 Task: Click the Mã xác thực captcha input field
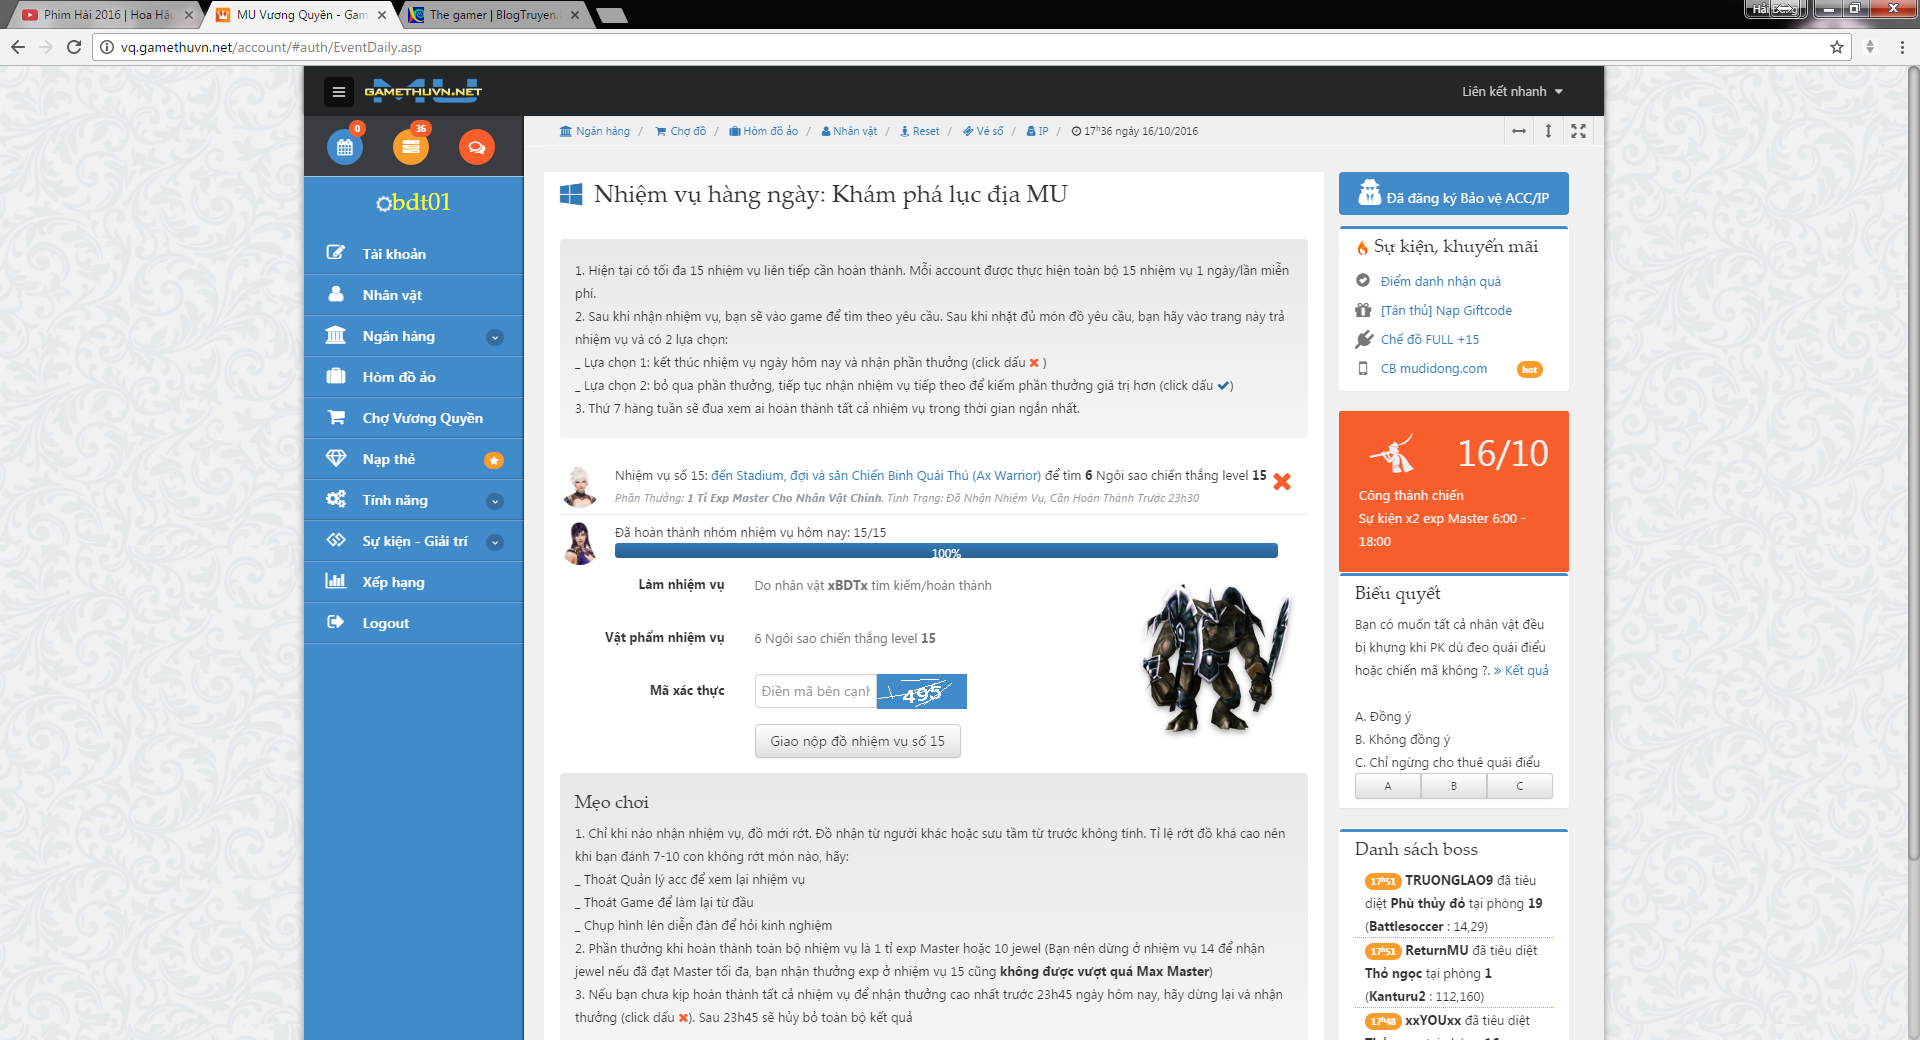coord(815,691)
